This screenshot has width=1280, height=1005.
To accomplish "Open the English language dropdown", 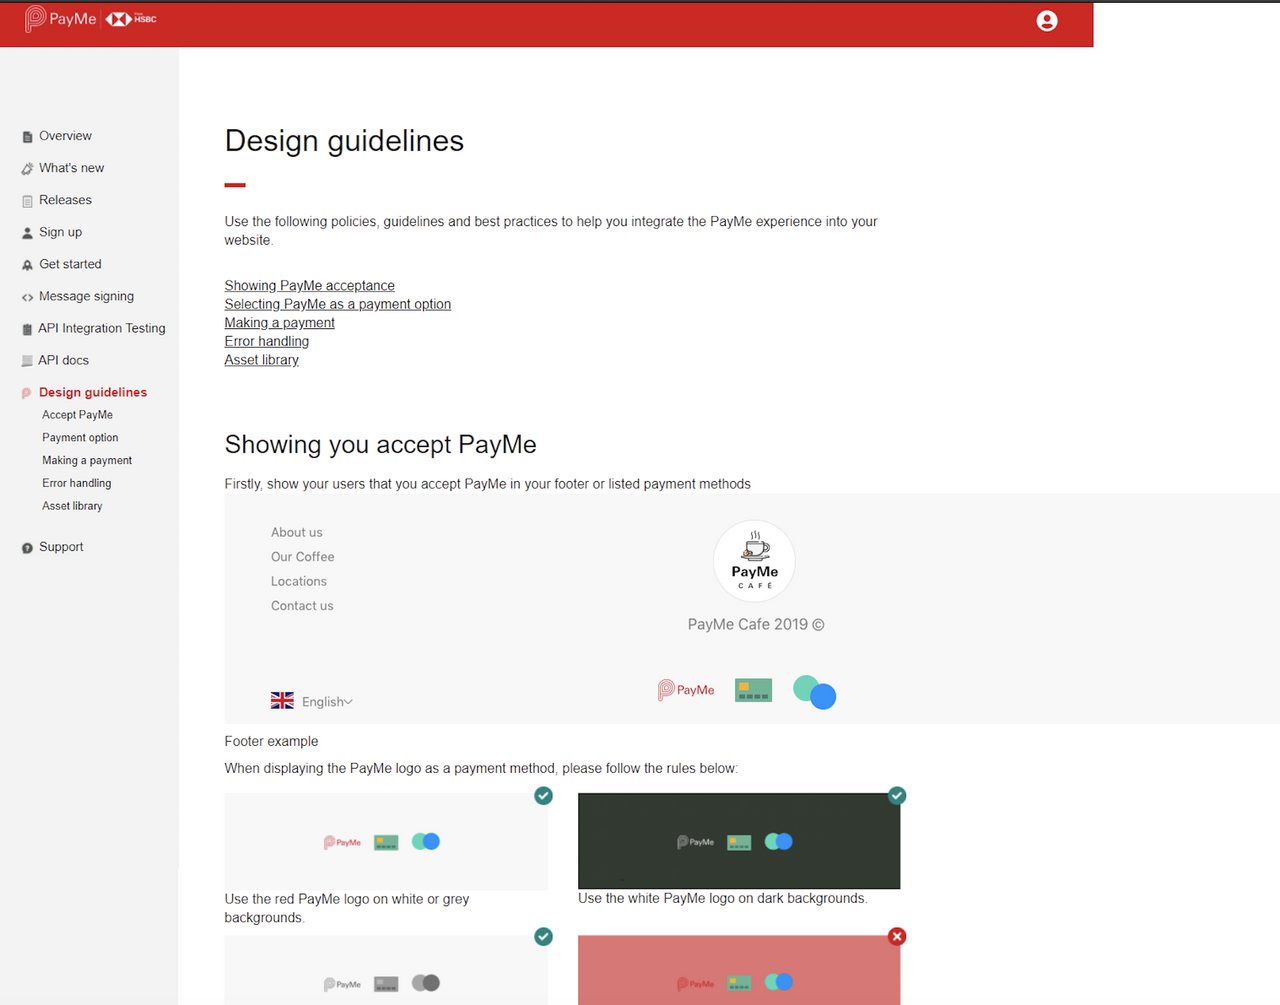I will click(x=327, y=702).
